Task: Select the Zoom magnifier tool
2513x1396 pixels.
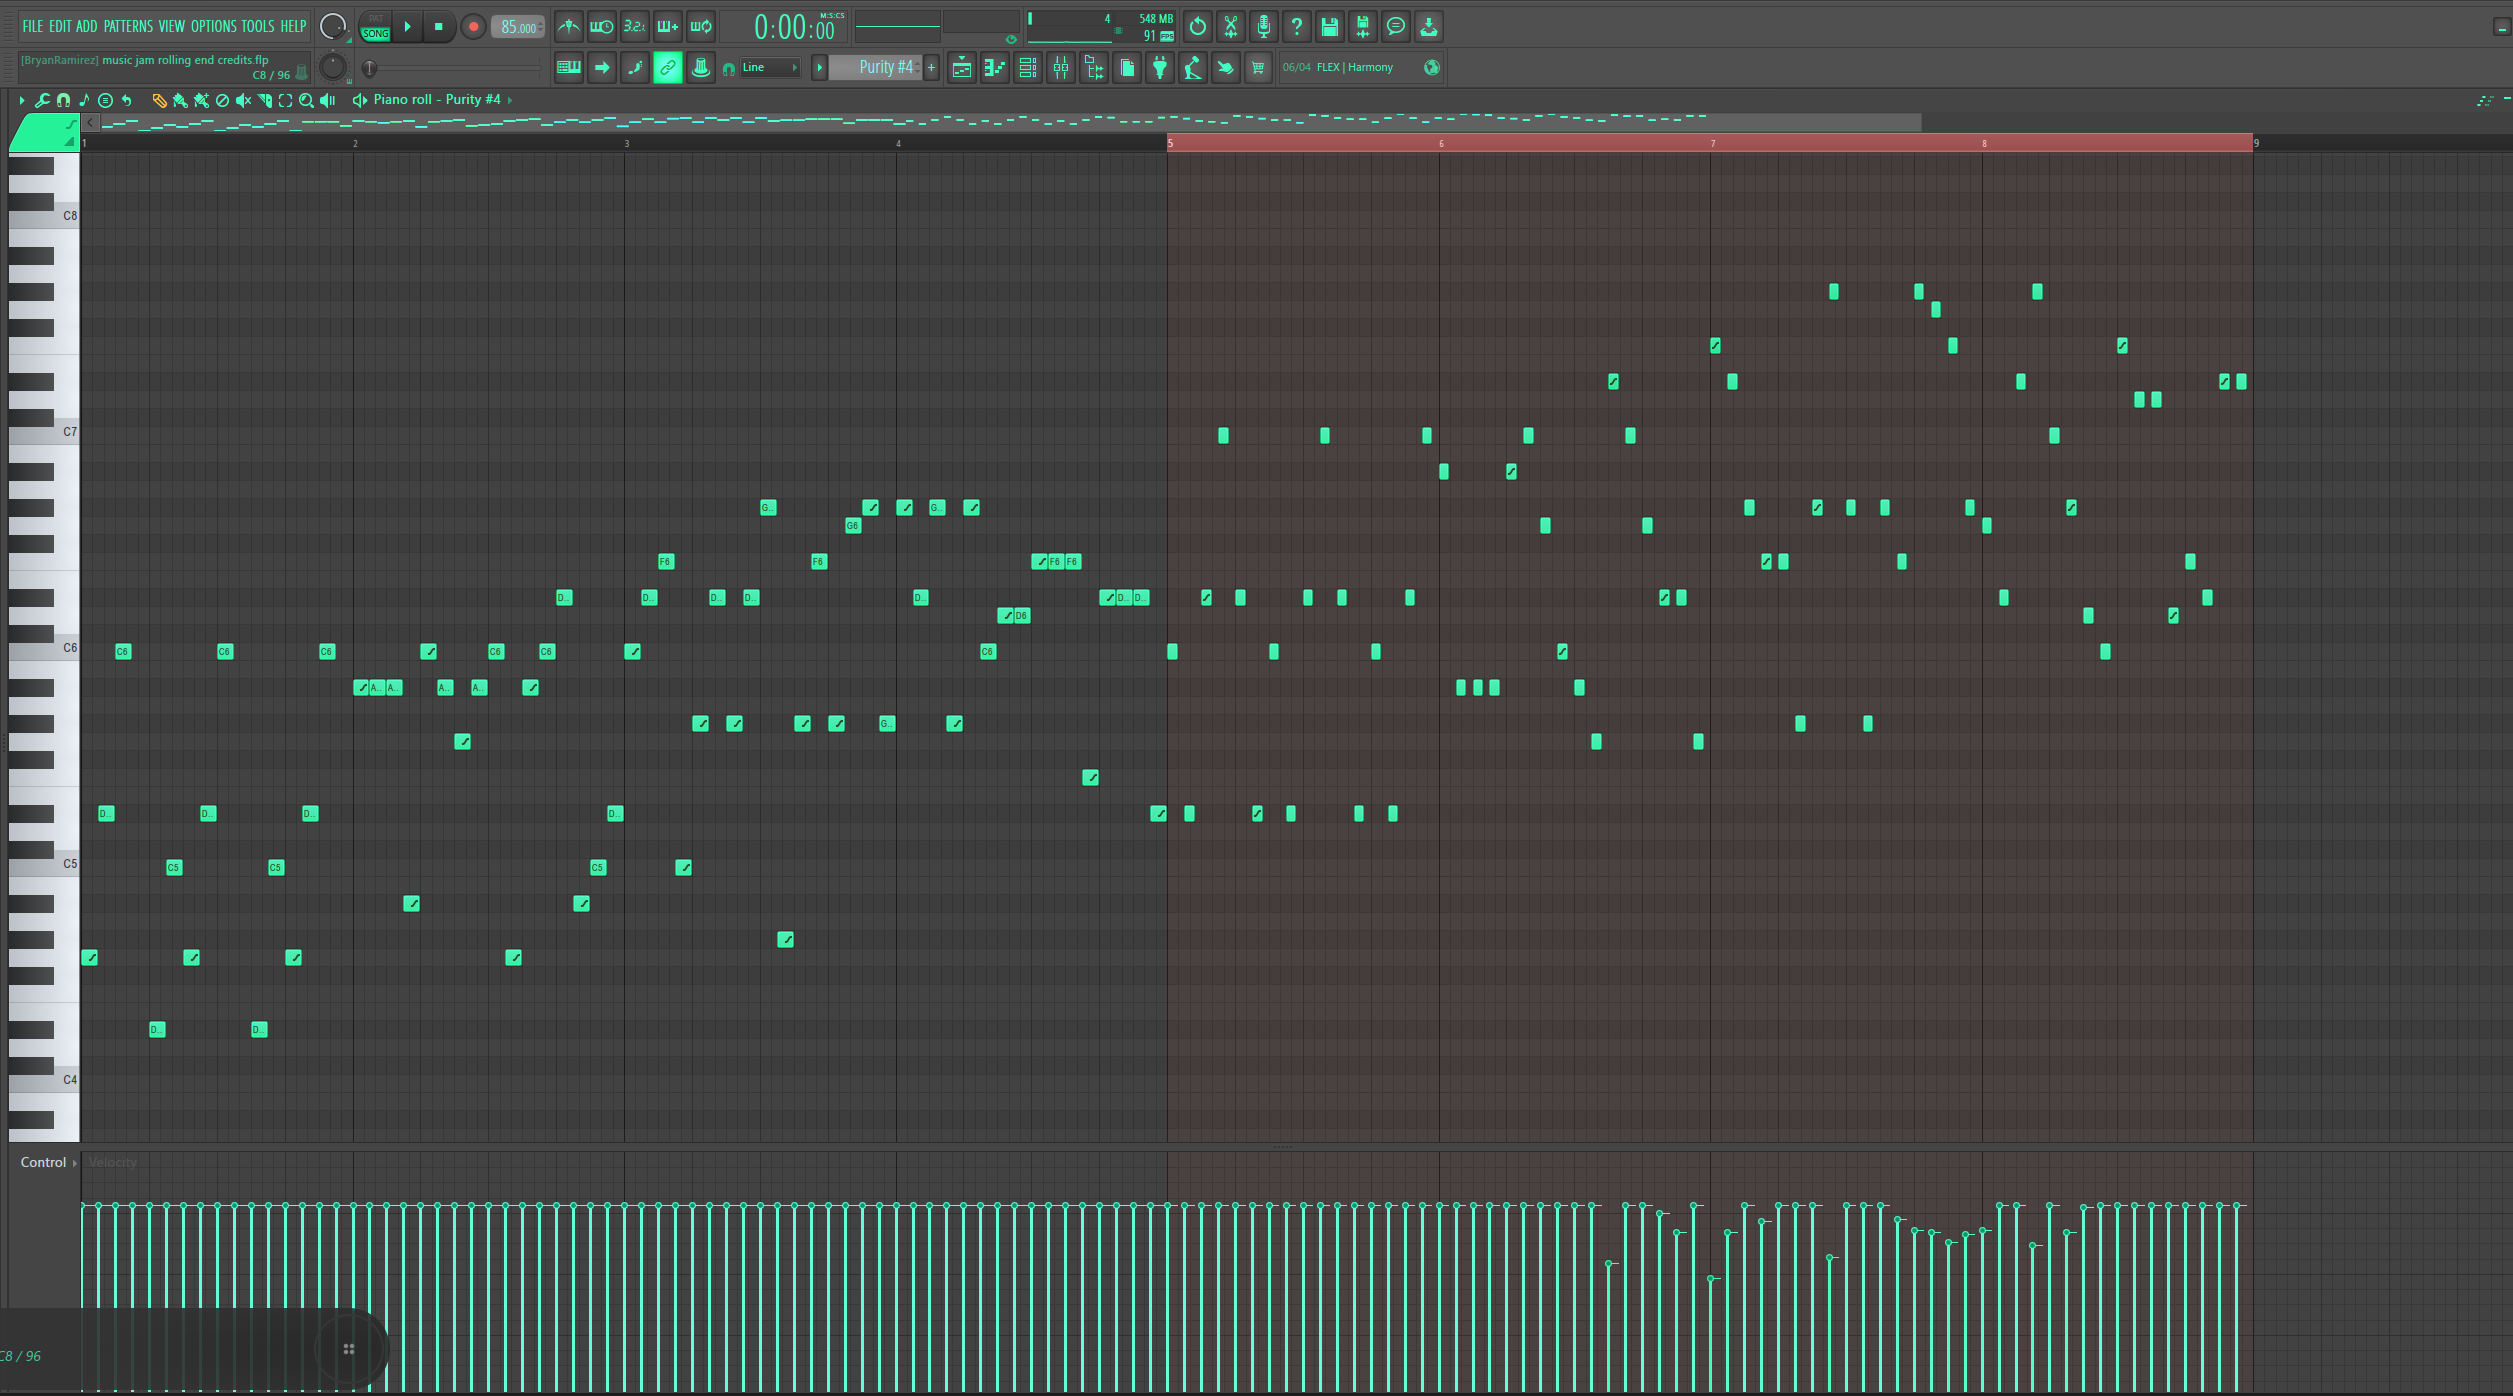Action: coord(307,100)
